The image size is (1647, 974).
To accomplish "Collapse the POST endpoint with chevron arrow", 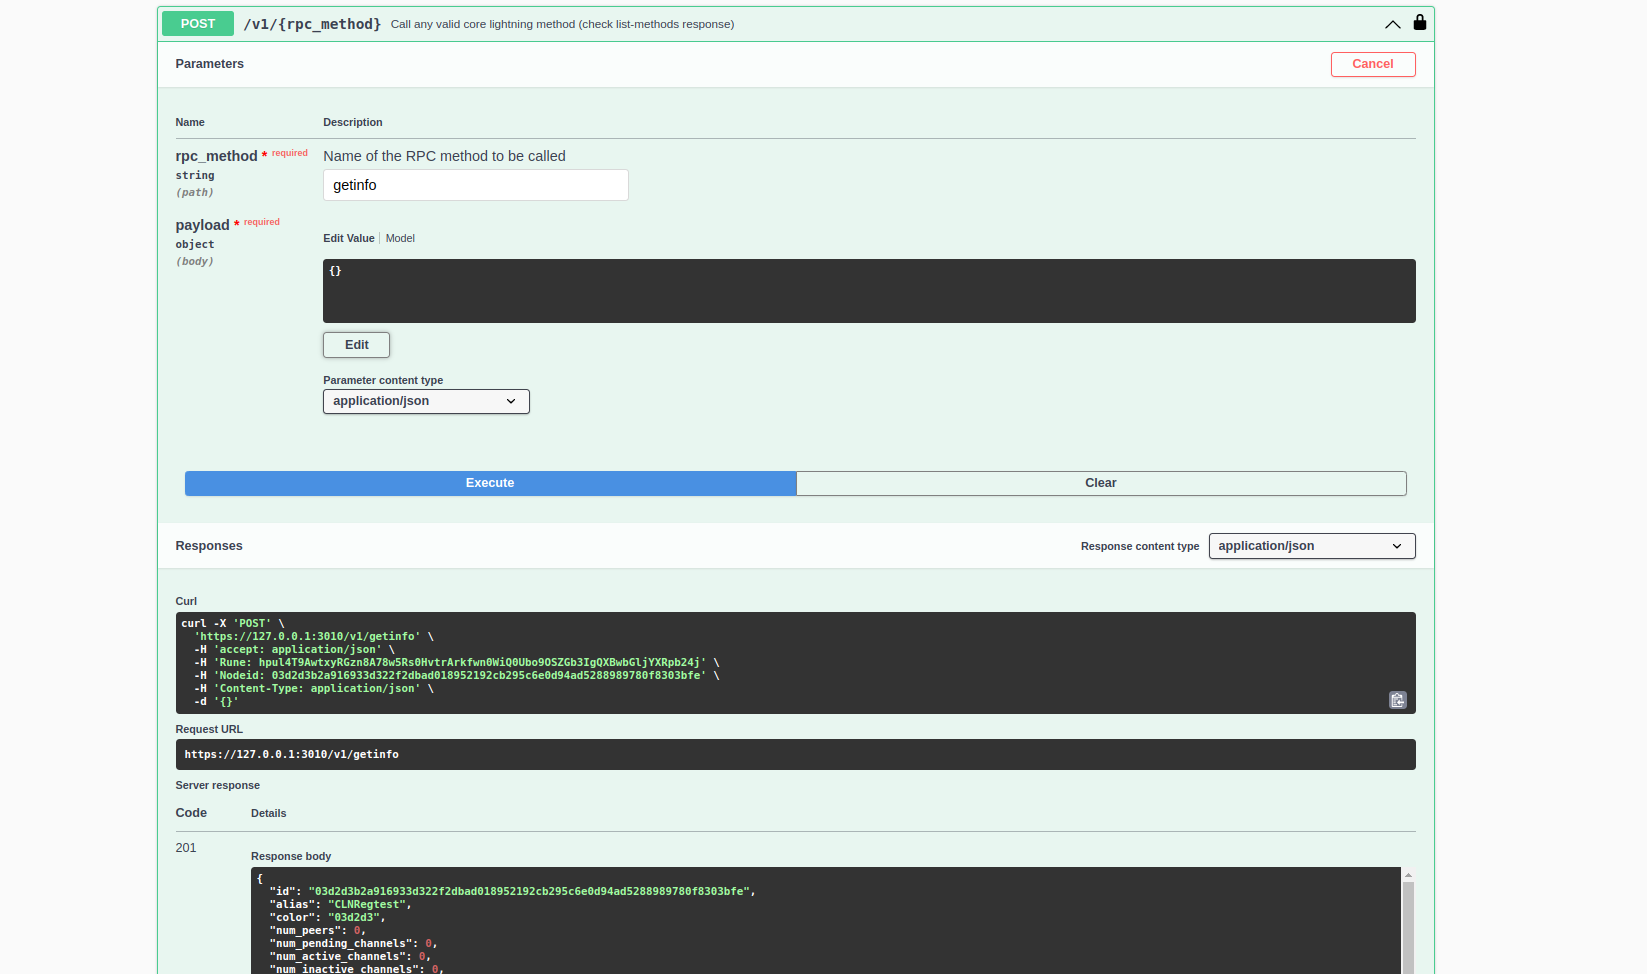I will 1392,24.
